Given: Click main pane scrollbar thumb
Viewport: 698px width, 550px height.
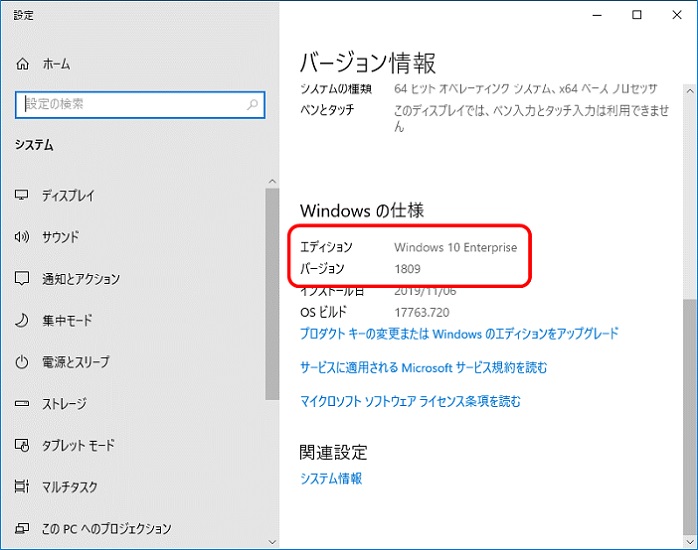Looking at the screenshot, I should point(690,417).
